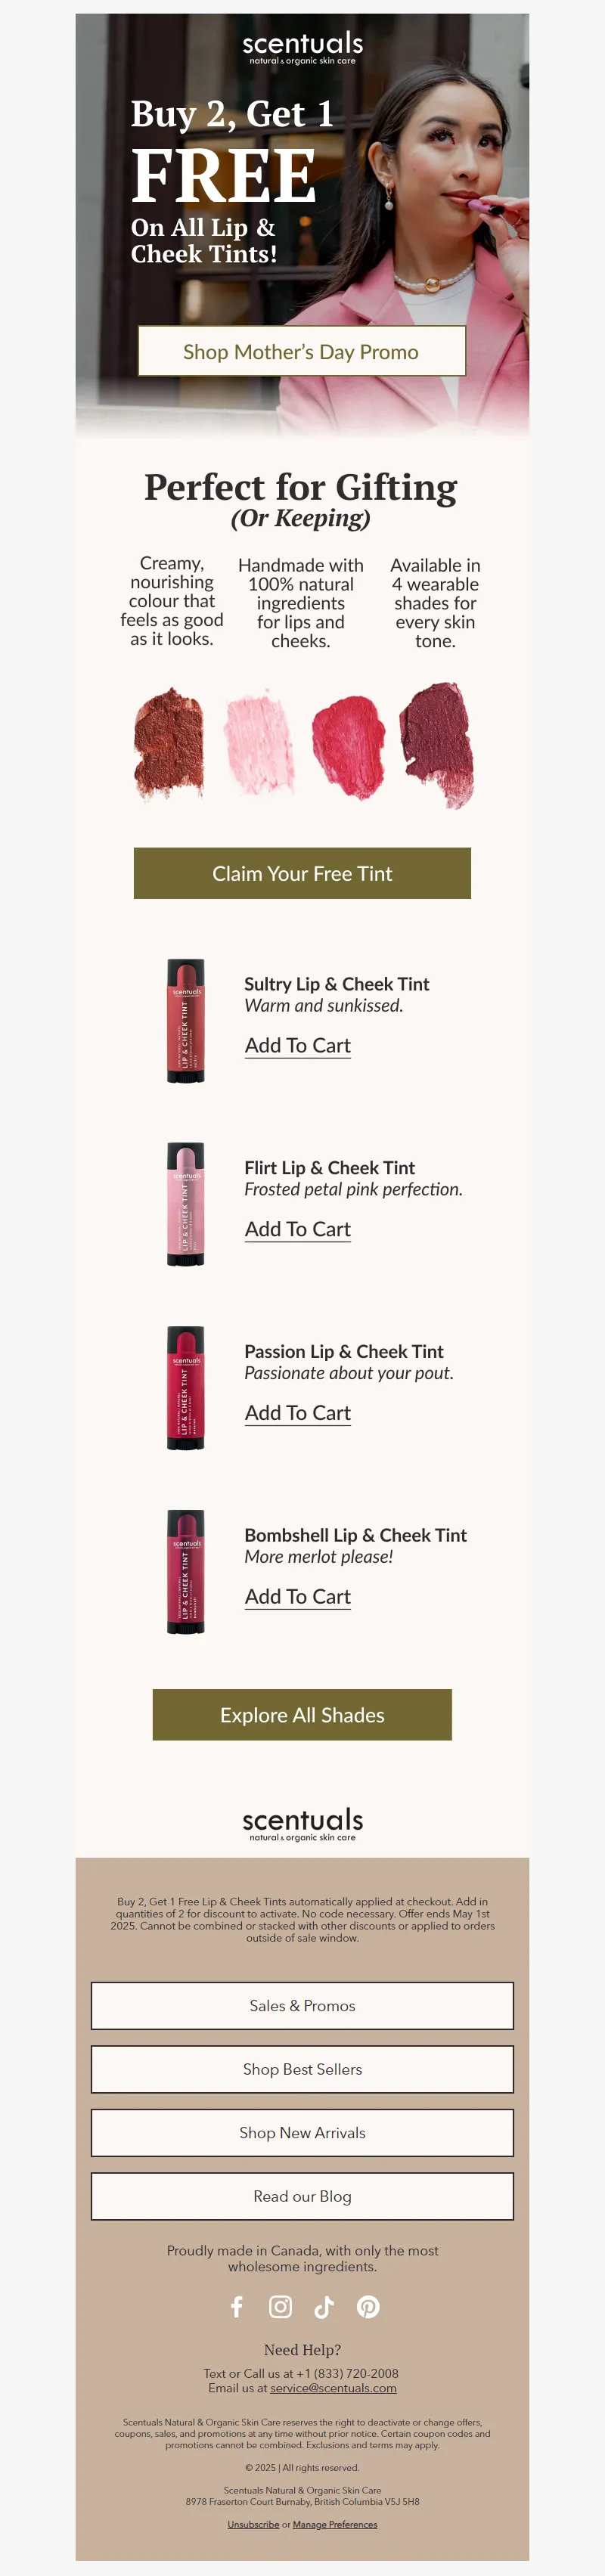This screenshot has width=605, height=2576.
Task: Click the Explore All Shades button
Action: (302, 1714)
